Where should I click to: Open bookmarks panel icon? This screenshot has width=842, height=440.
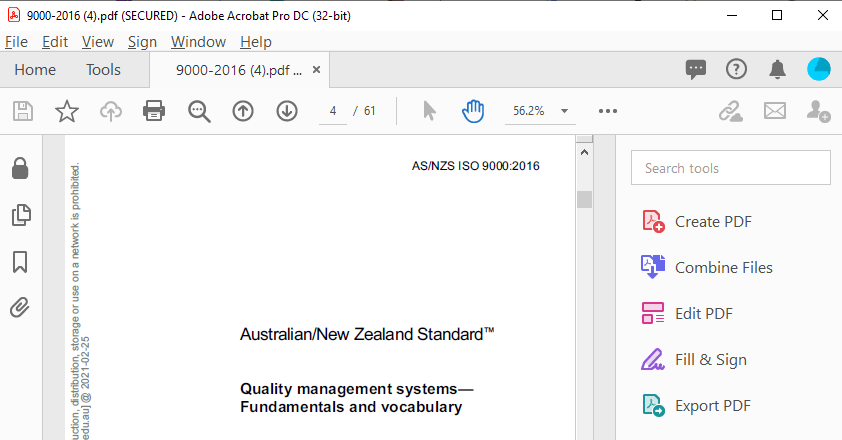[x=20, y=262]
